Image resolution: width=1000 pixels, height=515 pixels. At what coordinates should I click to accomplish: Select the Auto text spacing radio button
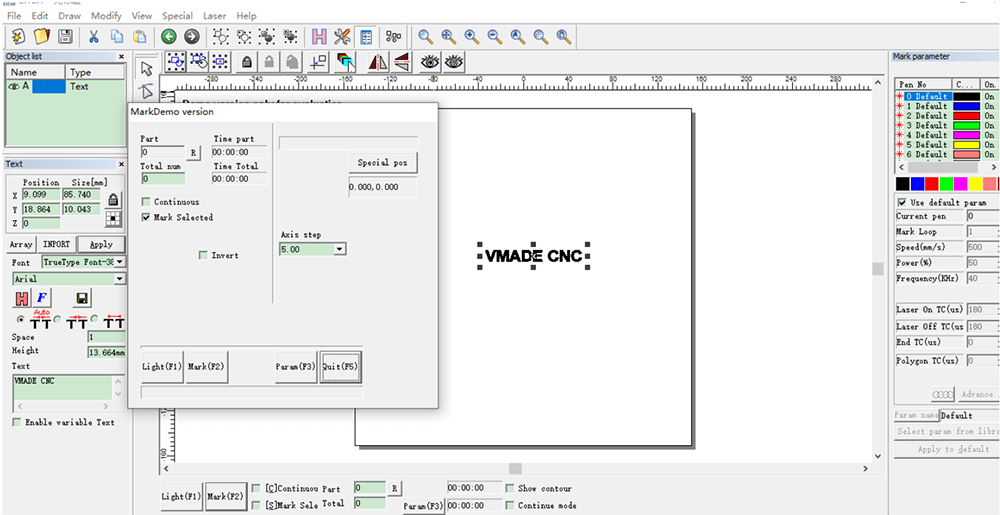pos(20,319)
